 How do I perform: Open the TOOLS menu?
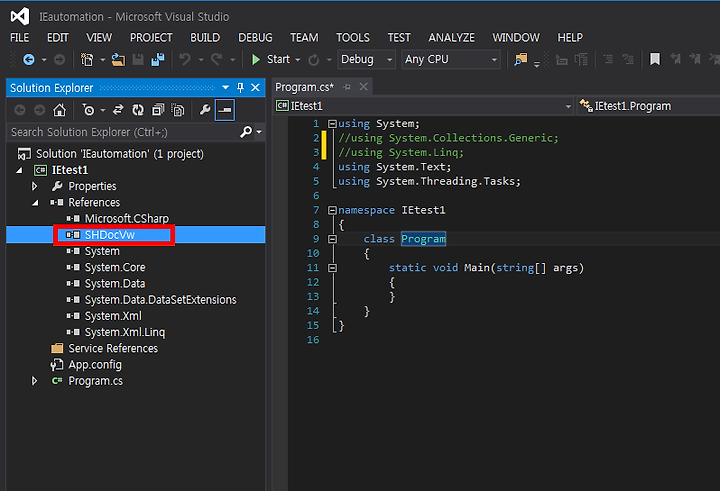pyautogui.click(x=353, y=38)
